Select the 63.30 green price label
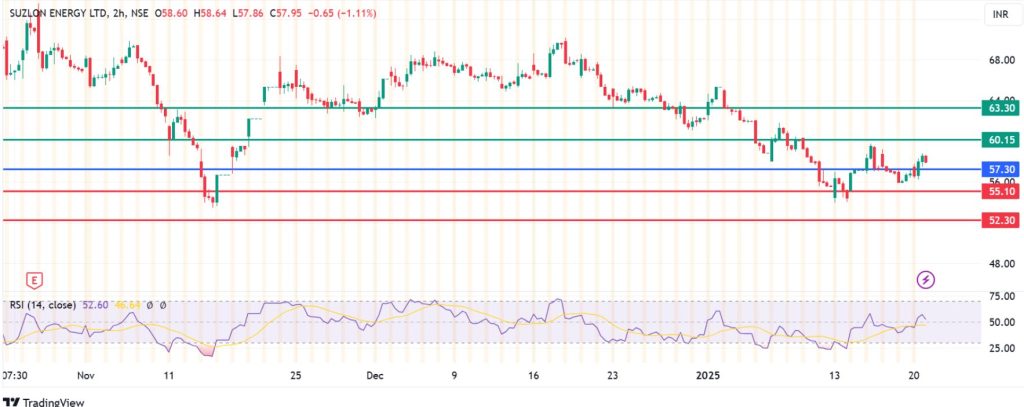 tap(1001, 108)
